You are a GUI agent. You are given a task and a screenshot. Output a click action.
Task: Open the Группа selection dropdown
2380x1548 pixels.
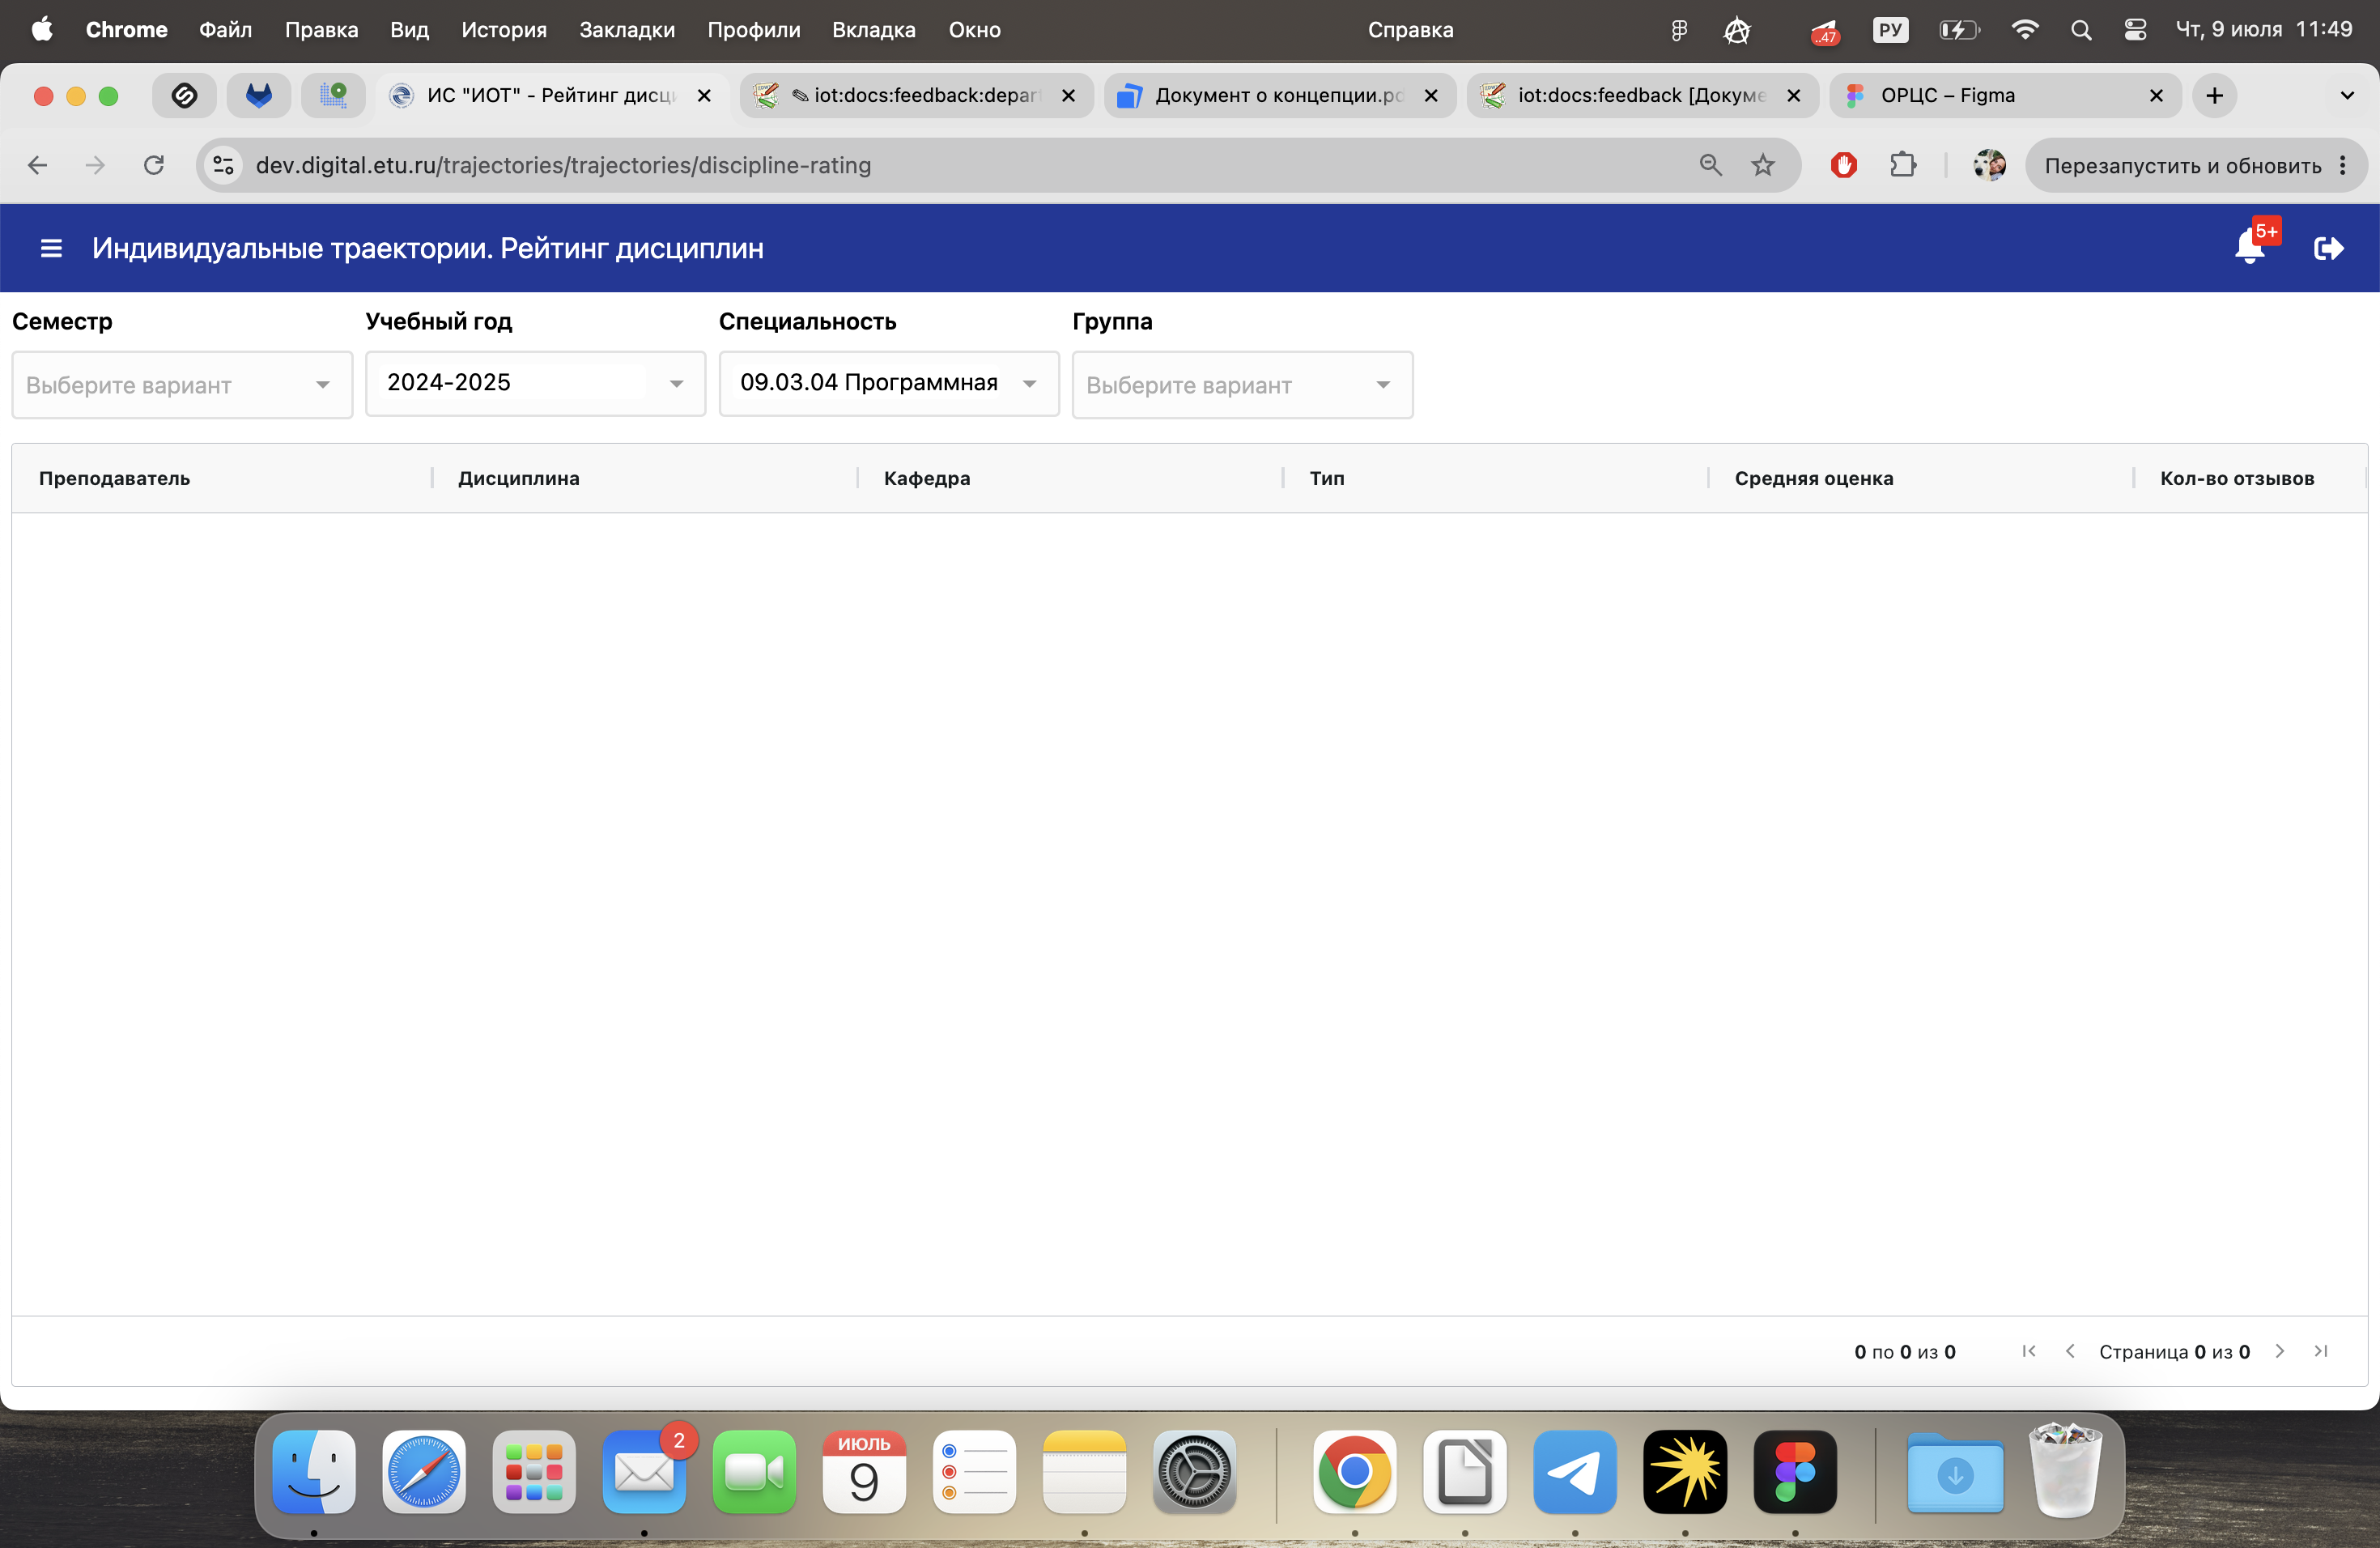pyautogui.click(x=1242, y=385)
